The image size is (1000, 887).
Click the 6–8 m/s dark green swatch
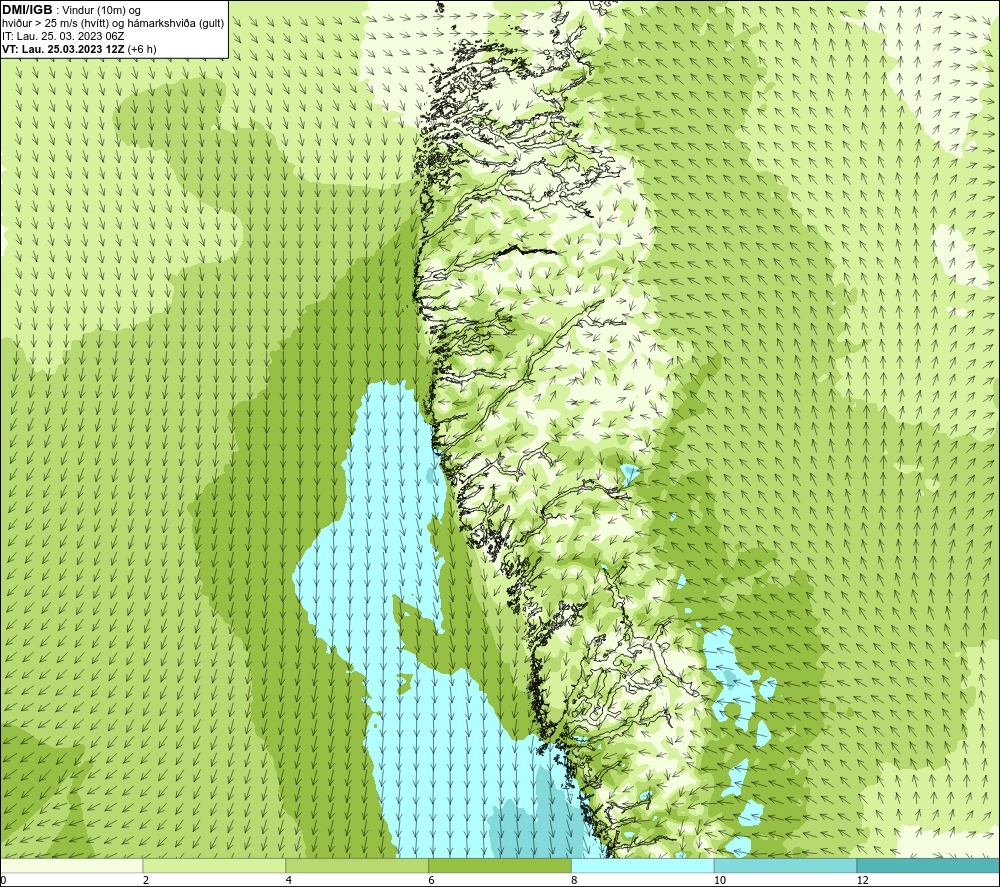point(499,865)
